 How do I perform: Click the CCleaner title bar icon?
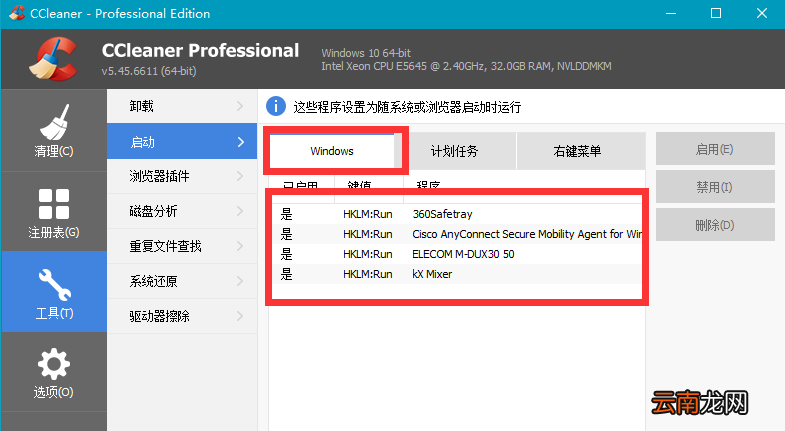pos(17,13)
